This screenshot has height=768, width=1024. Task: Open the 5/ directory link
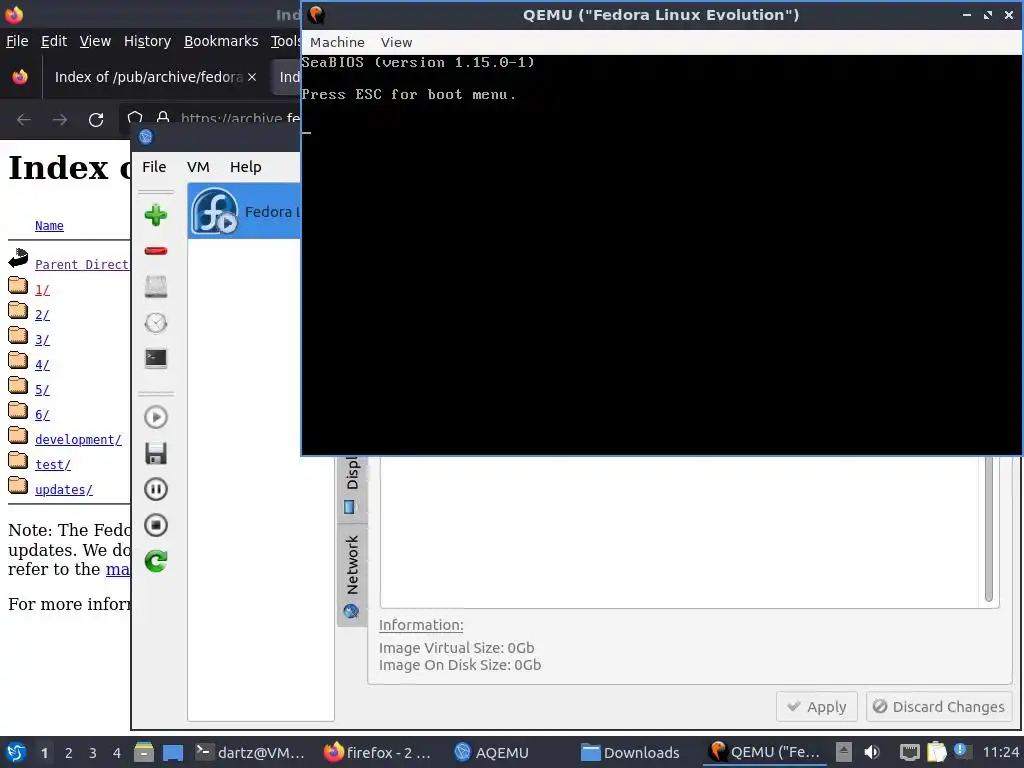42,389
